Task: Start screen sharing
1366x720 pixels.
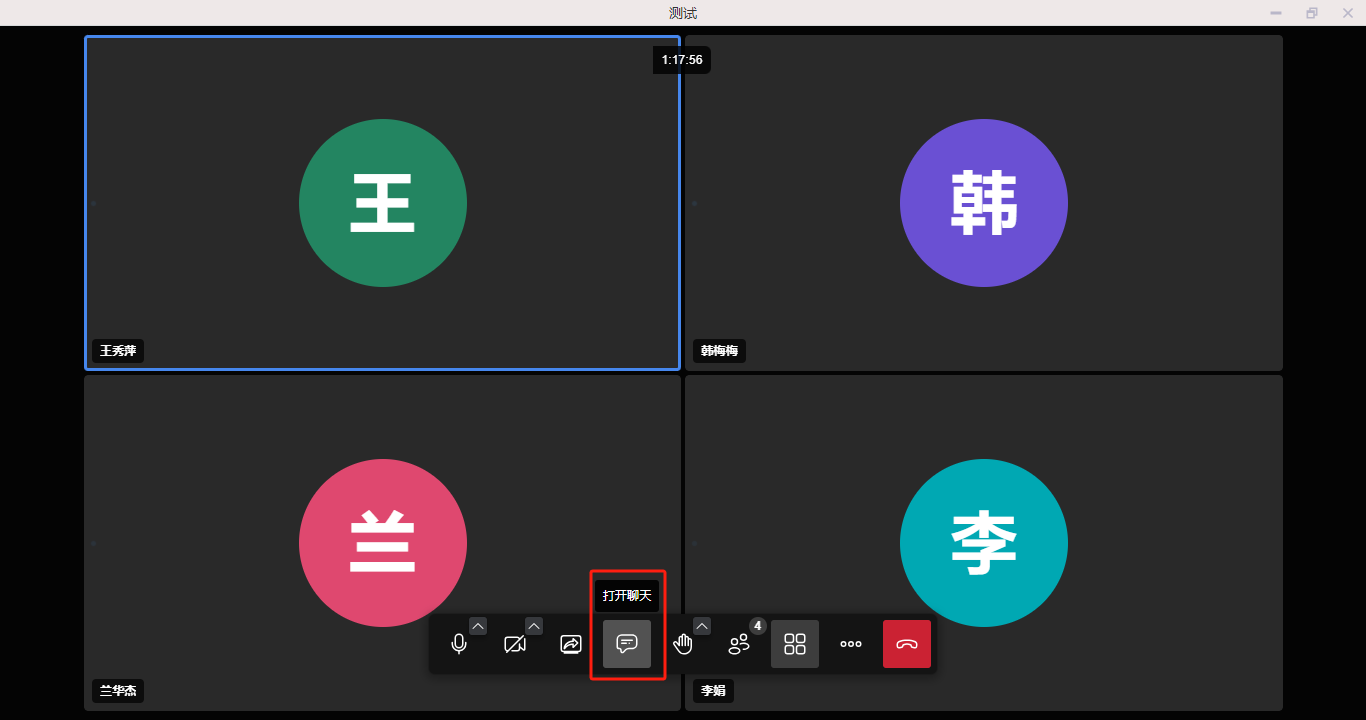Action: point(571,644)
